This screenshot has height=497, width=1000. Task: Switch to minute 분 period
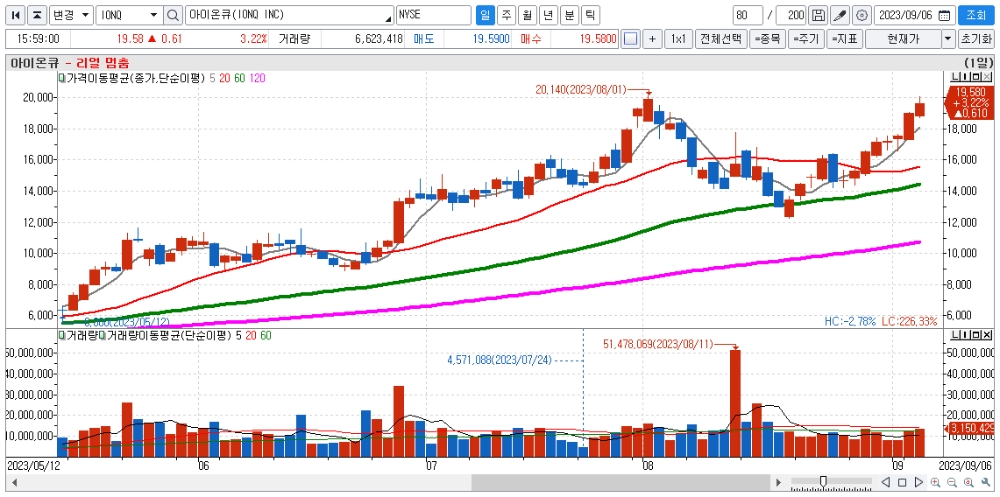(x=570, y=15)
